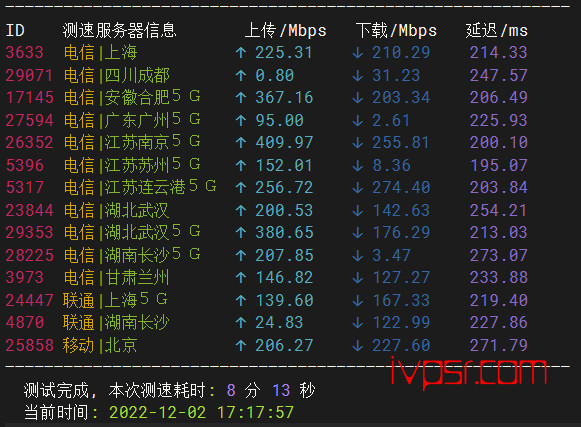The height and width of the screenshot is (427, 581).
Task: Click the 延迟/ms column header
Action: (497, 30)
